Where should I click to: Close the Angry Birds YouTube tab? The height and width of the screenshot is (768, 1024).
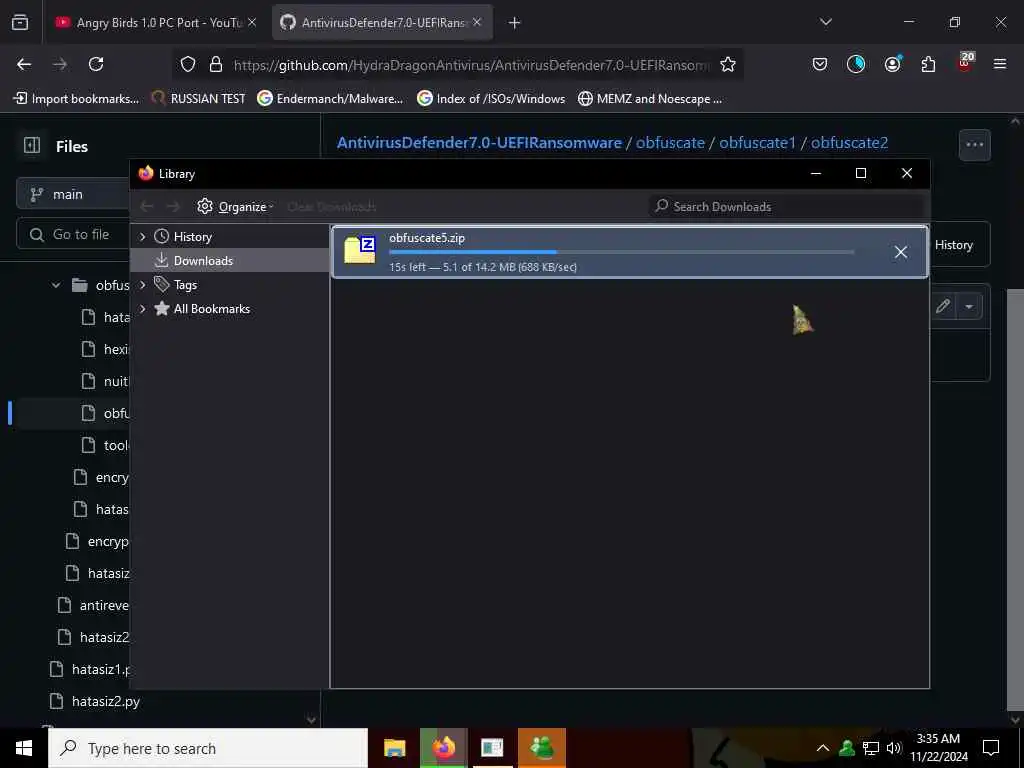point(252,22)
